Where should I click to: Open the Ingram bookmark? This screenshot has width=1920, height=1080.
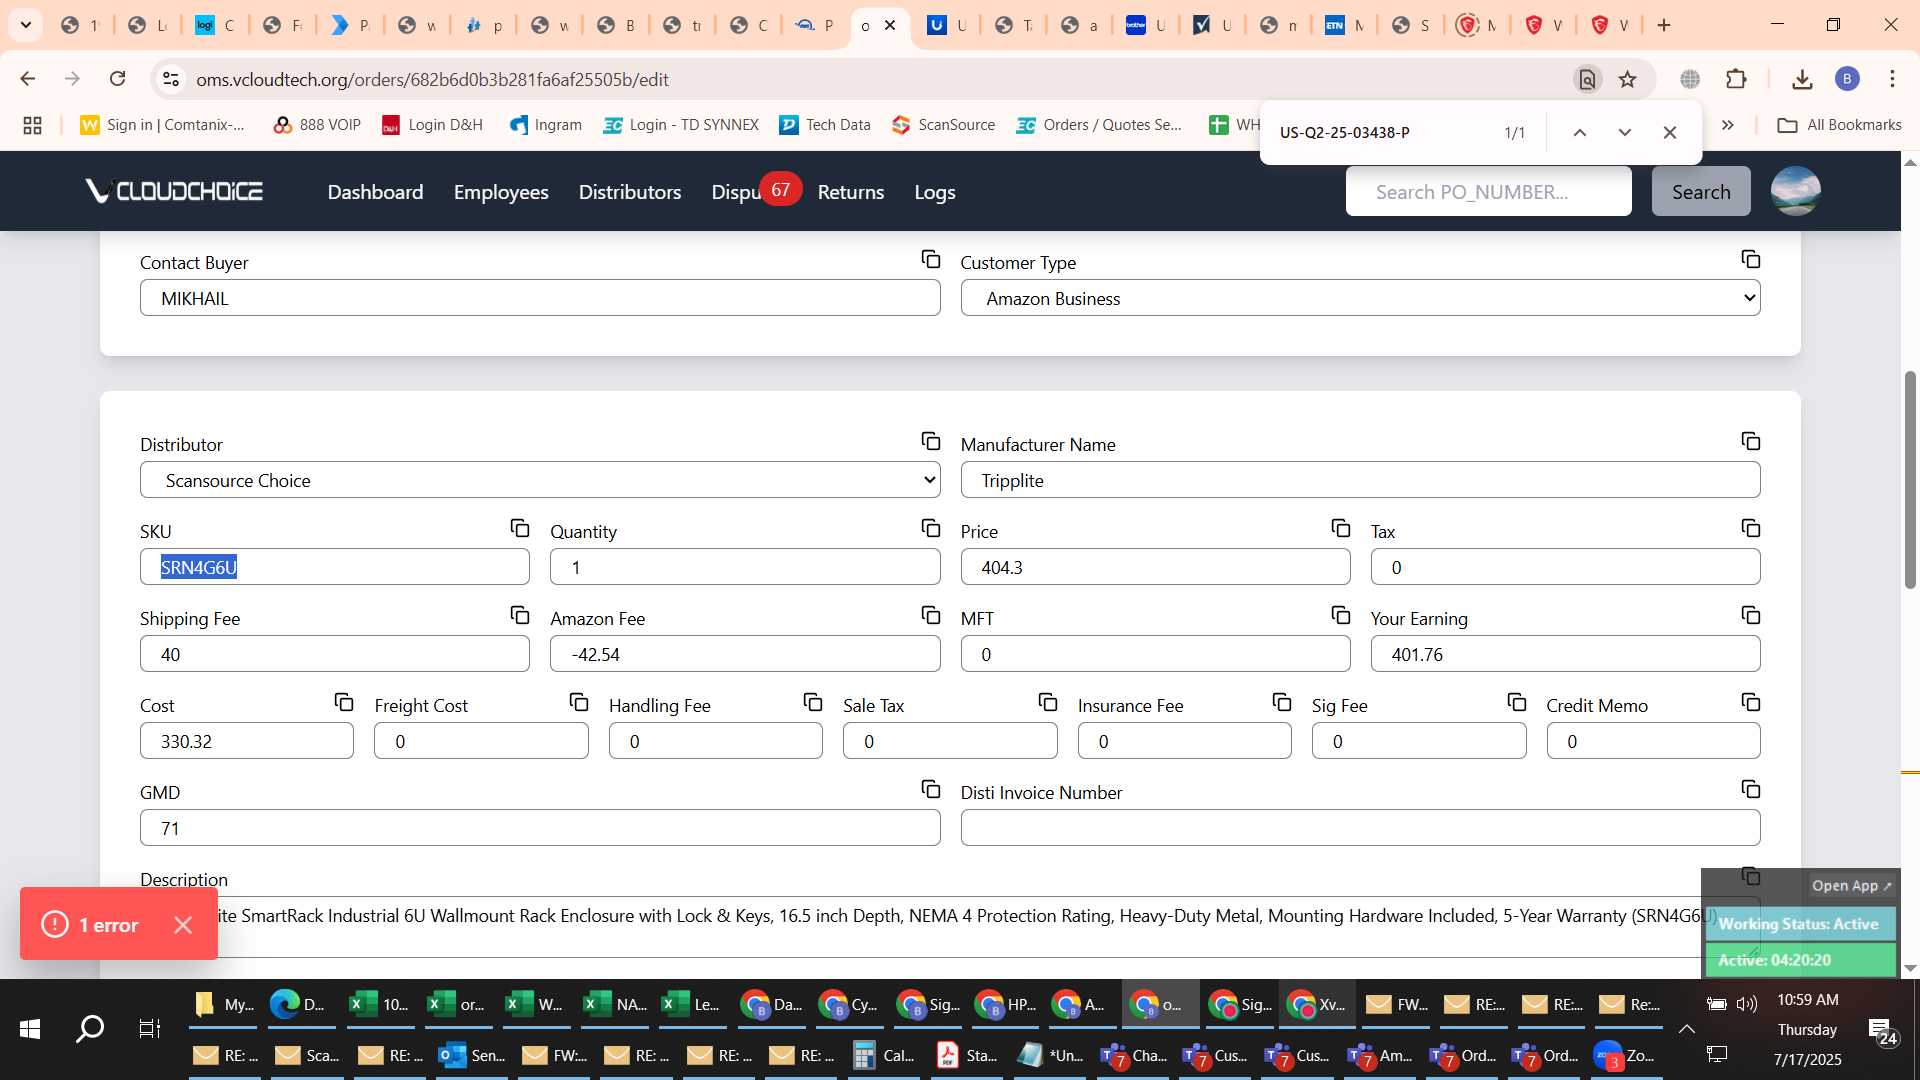tap(546, 125)
